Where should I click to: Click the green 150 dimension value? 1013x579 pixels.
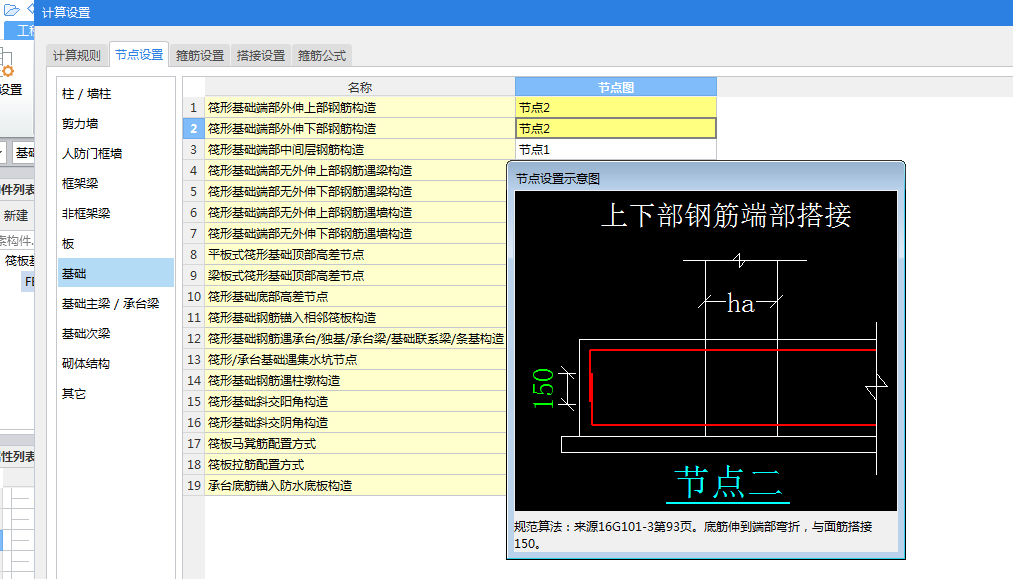543,388
